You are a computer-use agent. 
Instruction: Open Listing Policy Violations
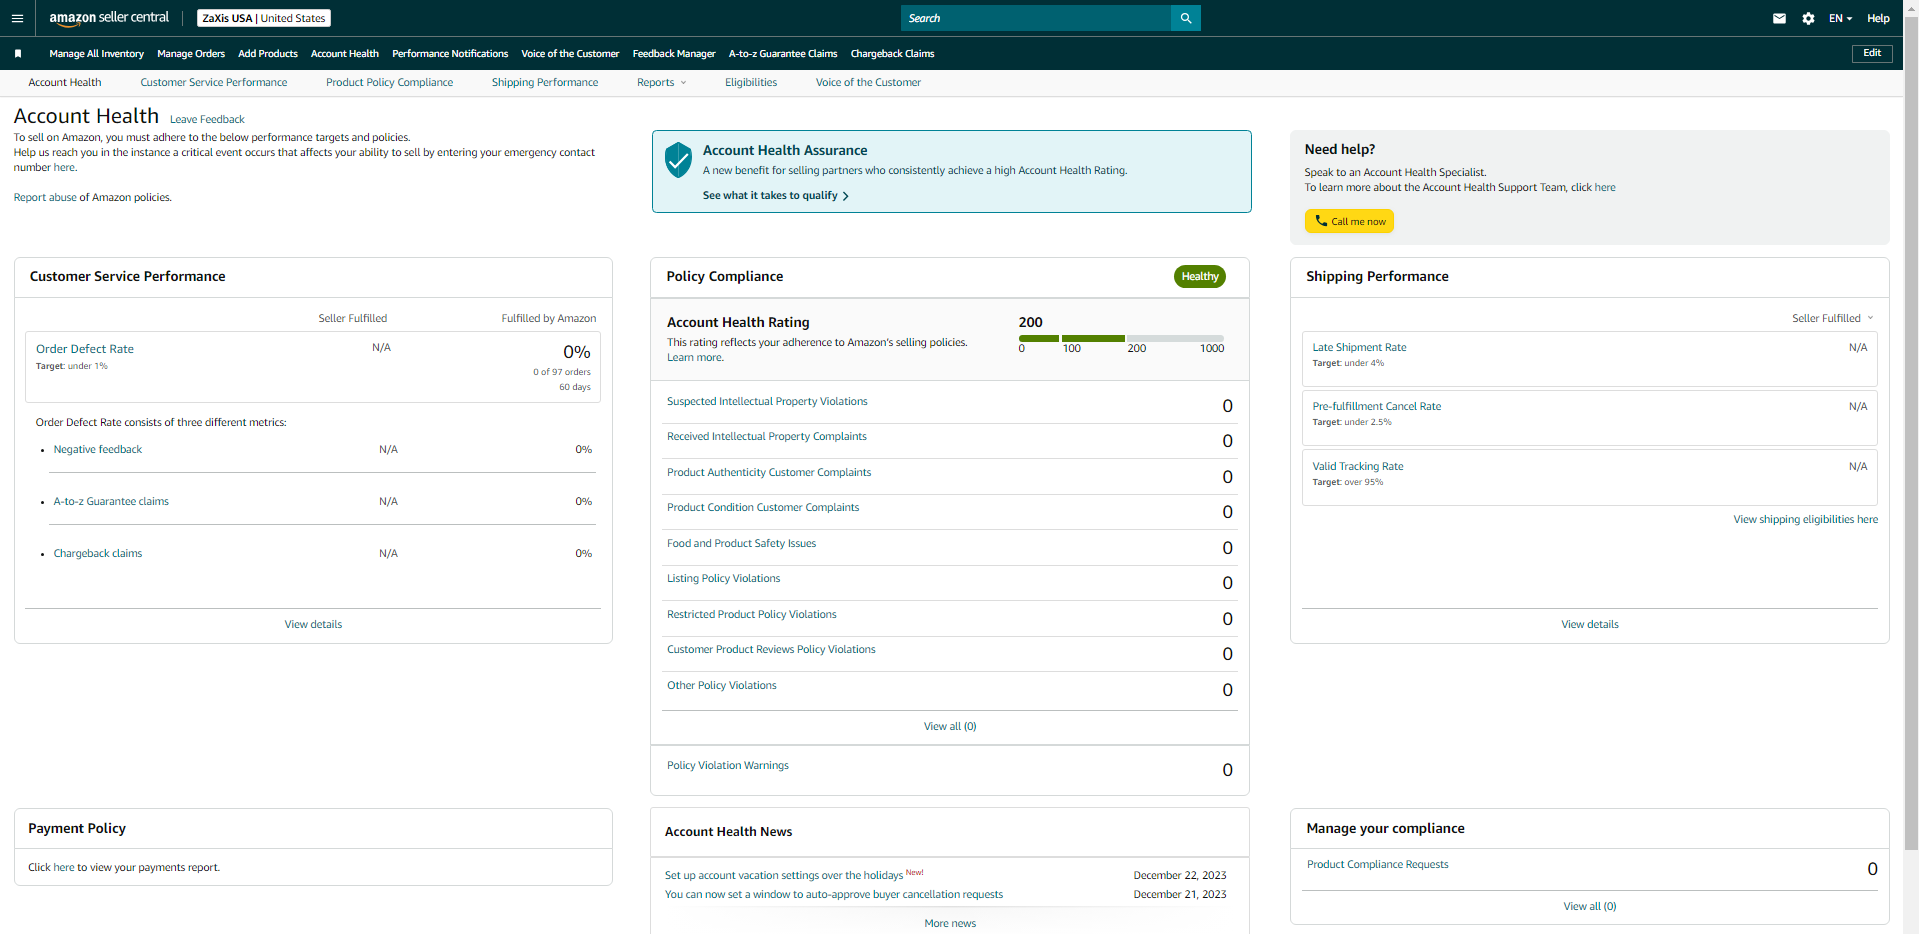(x=723, y=578)
